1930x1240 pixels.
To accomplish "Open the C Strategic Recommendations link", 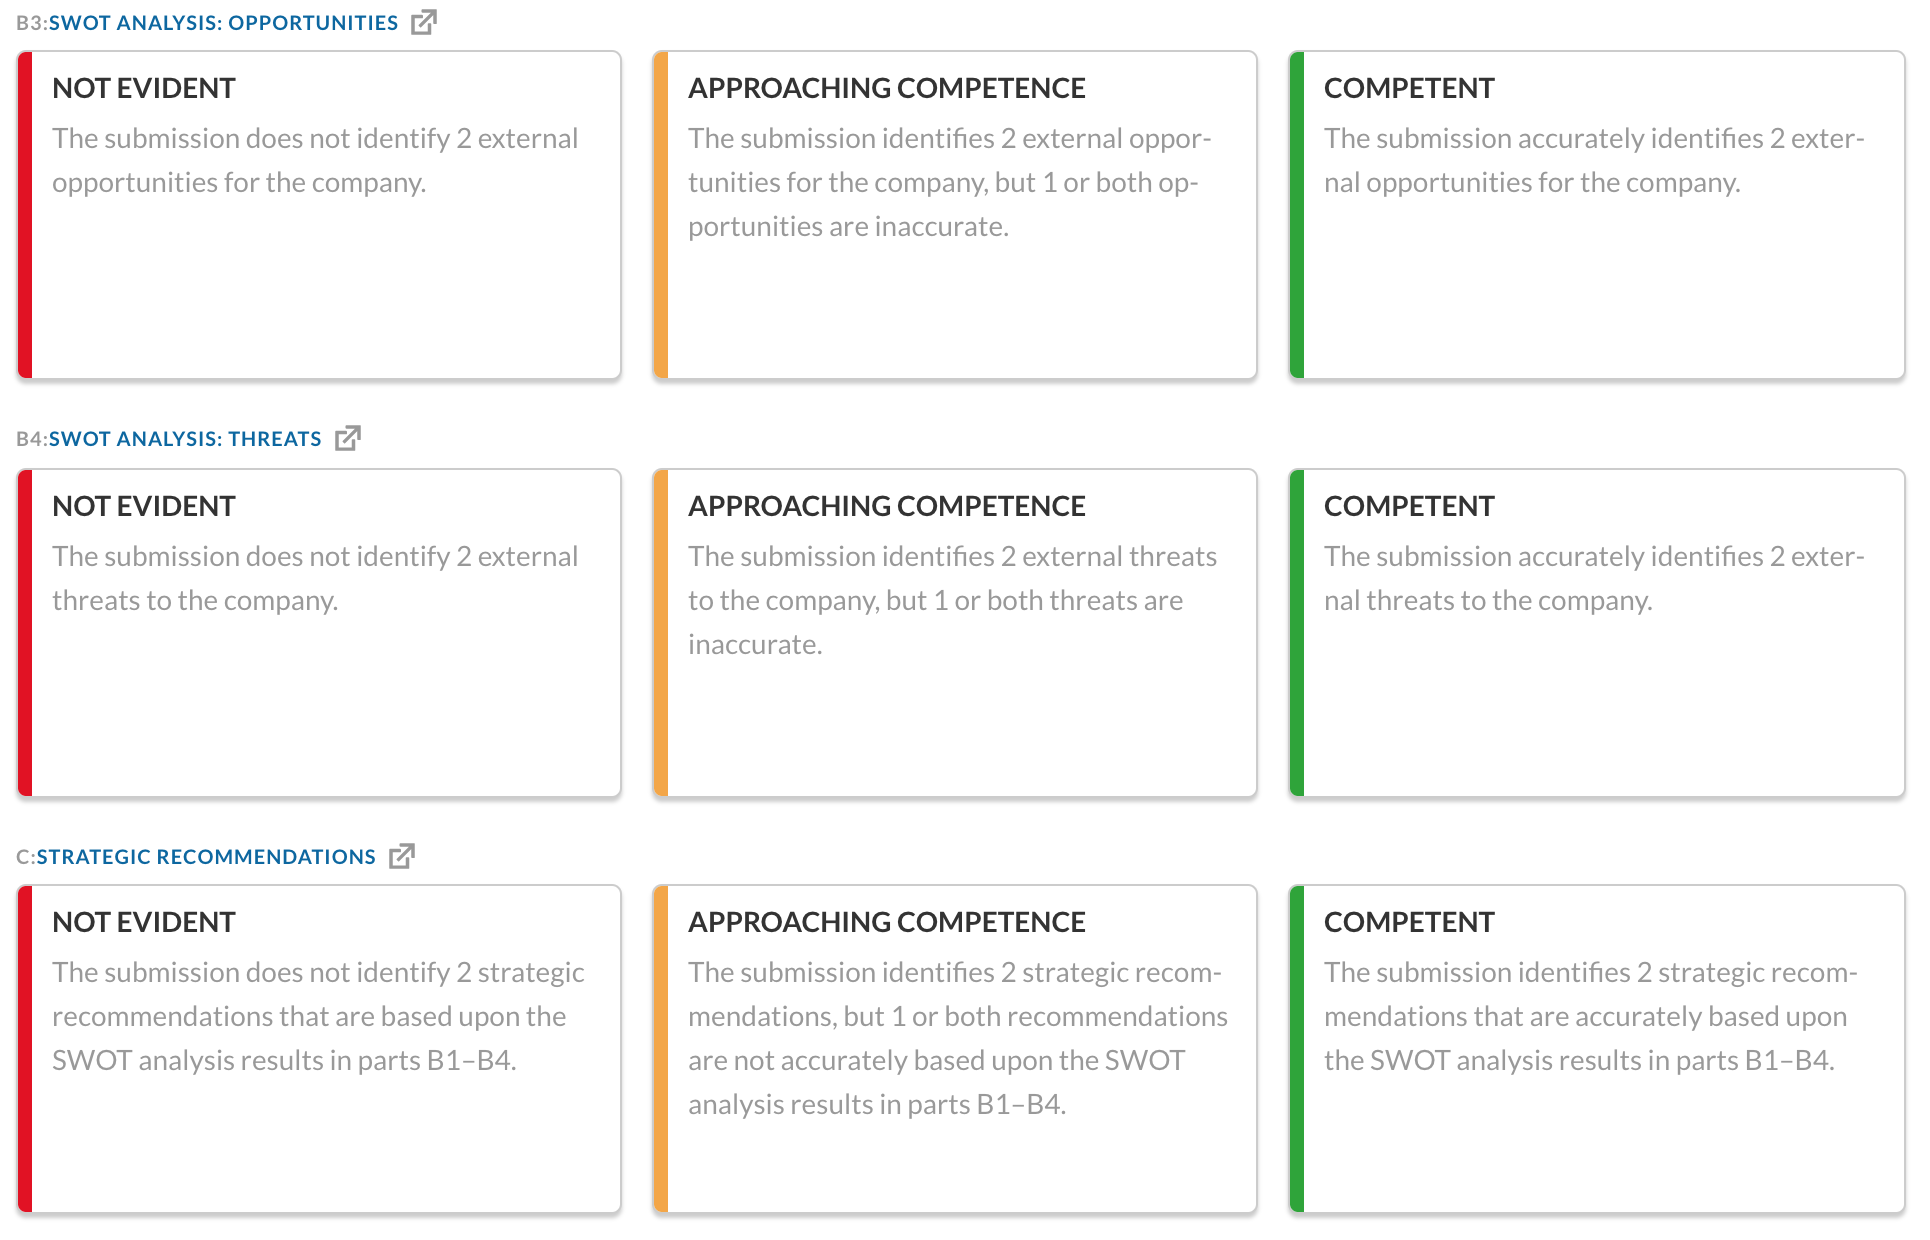I will 206,857.
